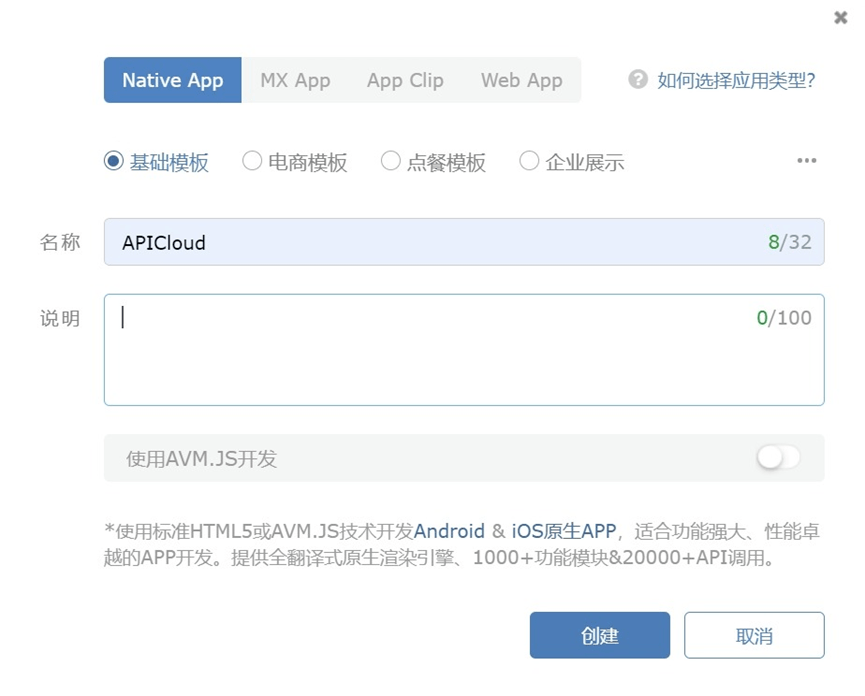Choose the 电商模板 radio option
Viewport: 865px width, 696px height.
pyautogui.click(x=252, y=161)
